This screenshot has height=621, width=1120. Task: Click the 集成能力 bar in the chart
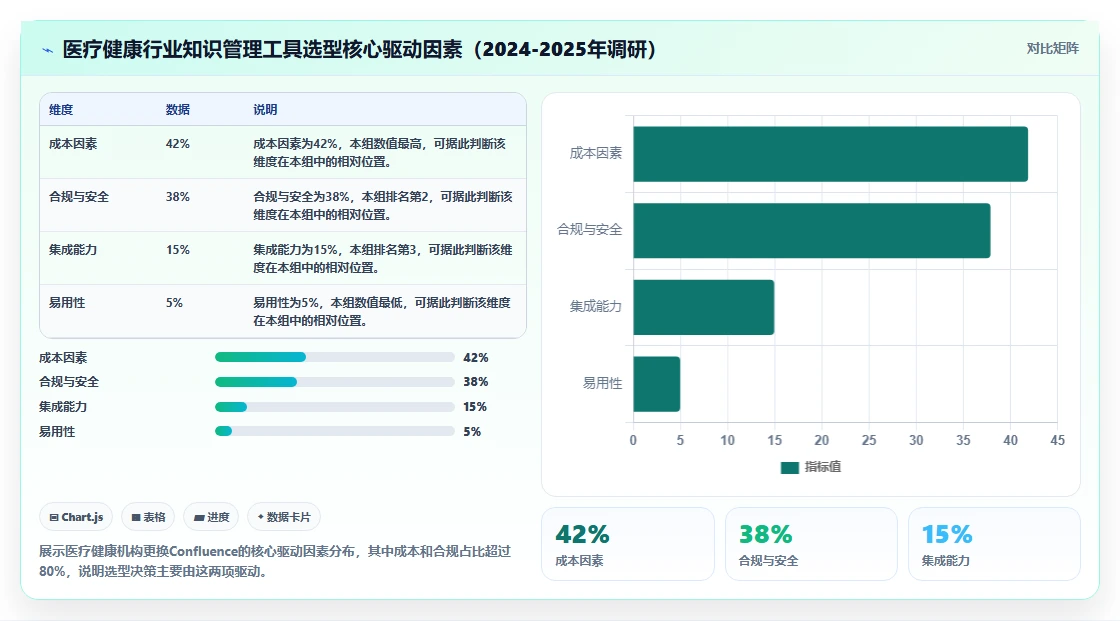tap(704, 307)
